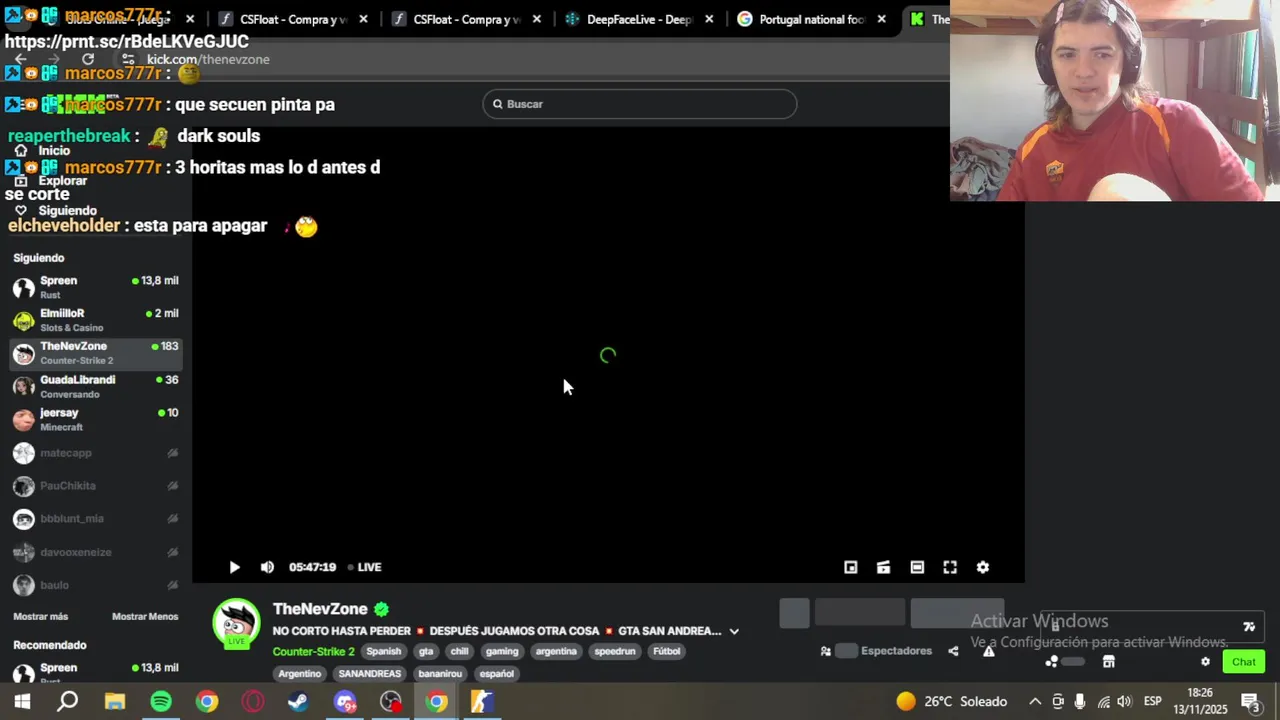Open system volume tray icon
The height and width of the screenshot is (720, 1280).
pyautogui.click(x=1124, y=702)
